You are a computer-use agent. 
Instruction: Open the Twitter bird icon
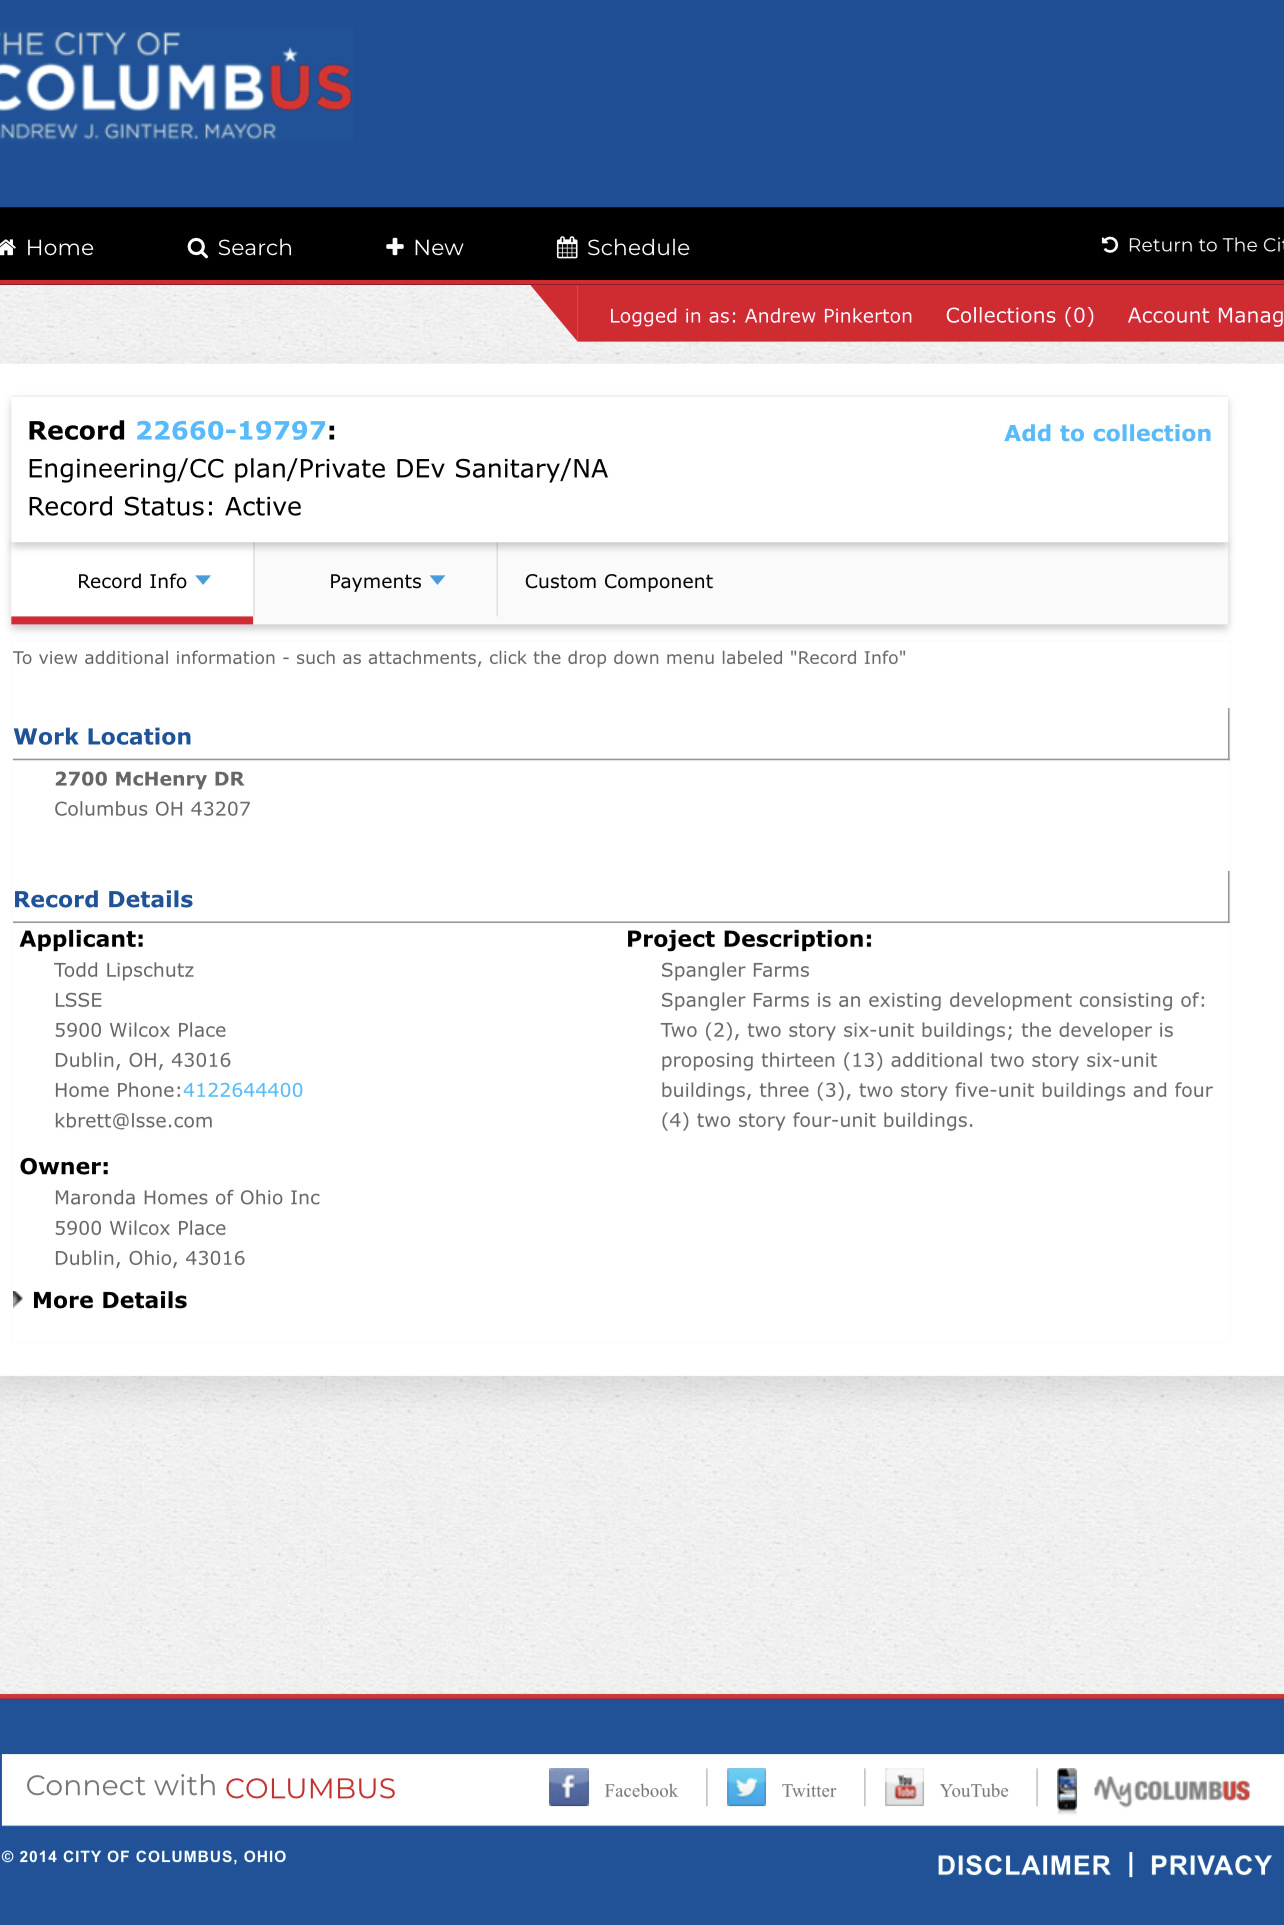tap(746, 1788)
